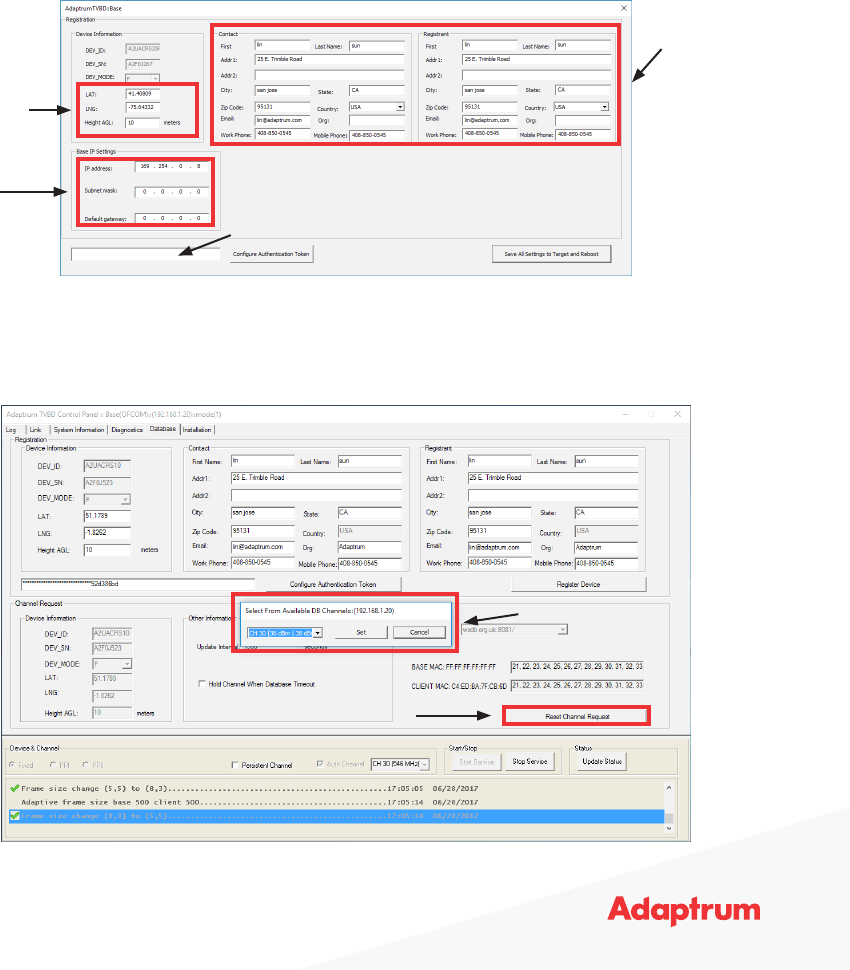Select the Fixed radio button
The width and height of the screenshot is (850, 970).
click(12, 765)
